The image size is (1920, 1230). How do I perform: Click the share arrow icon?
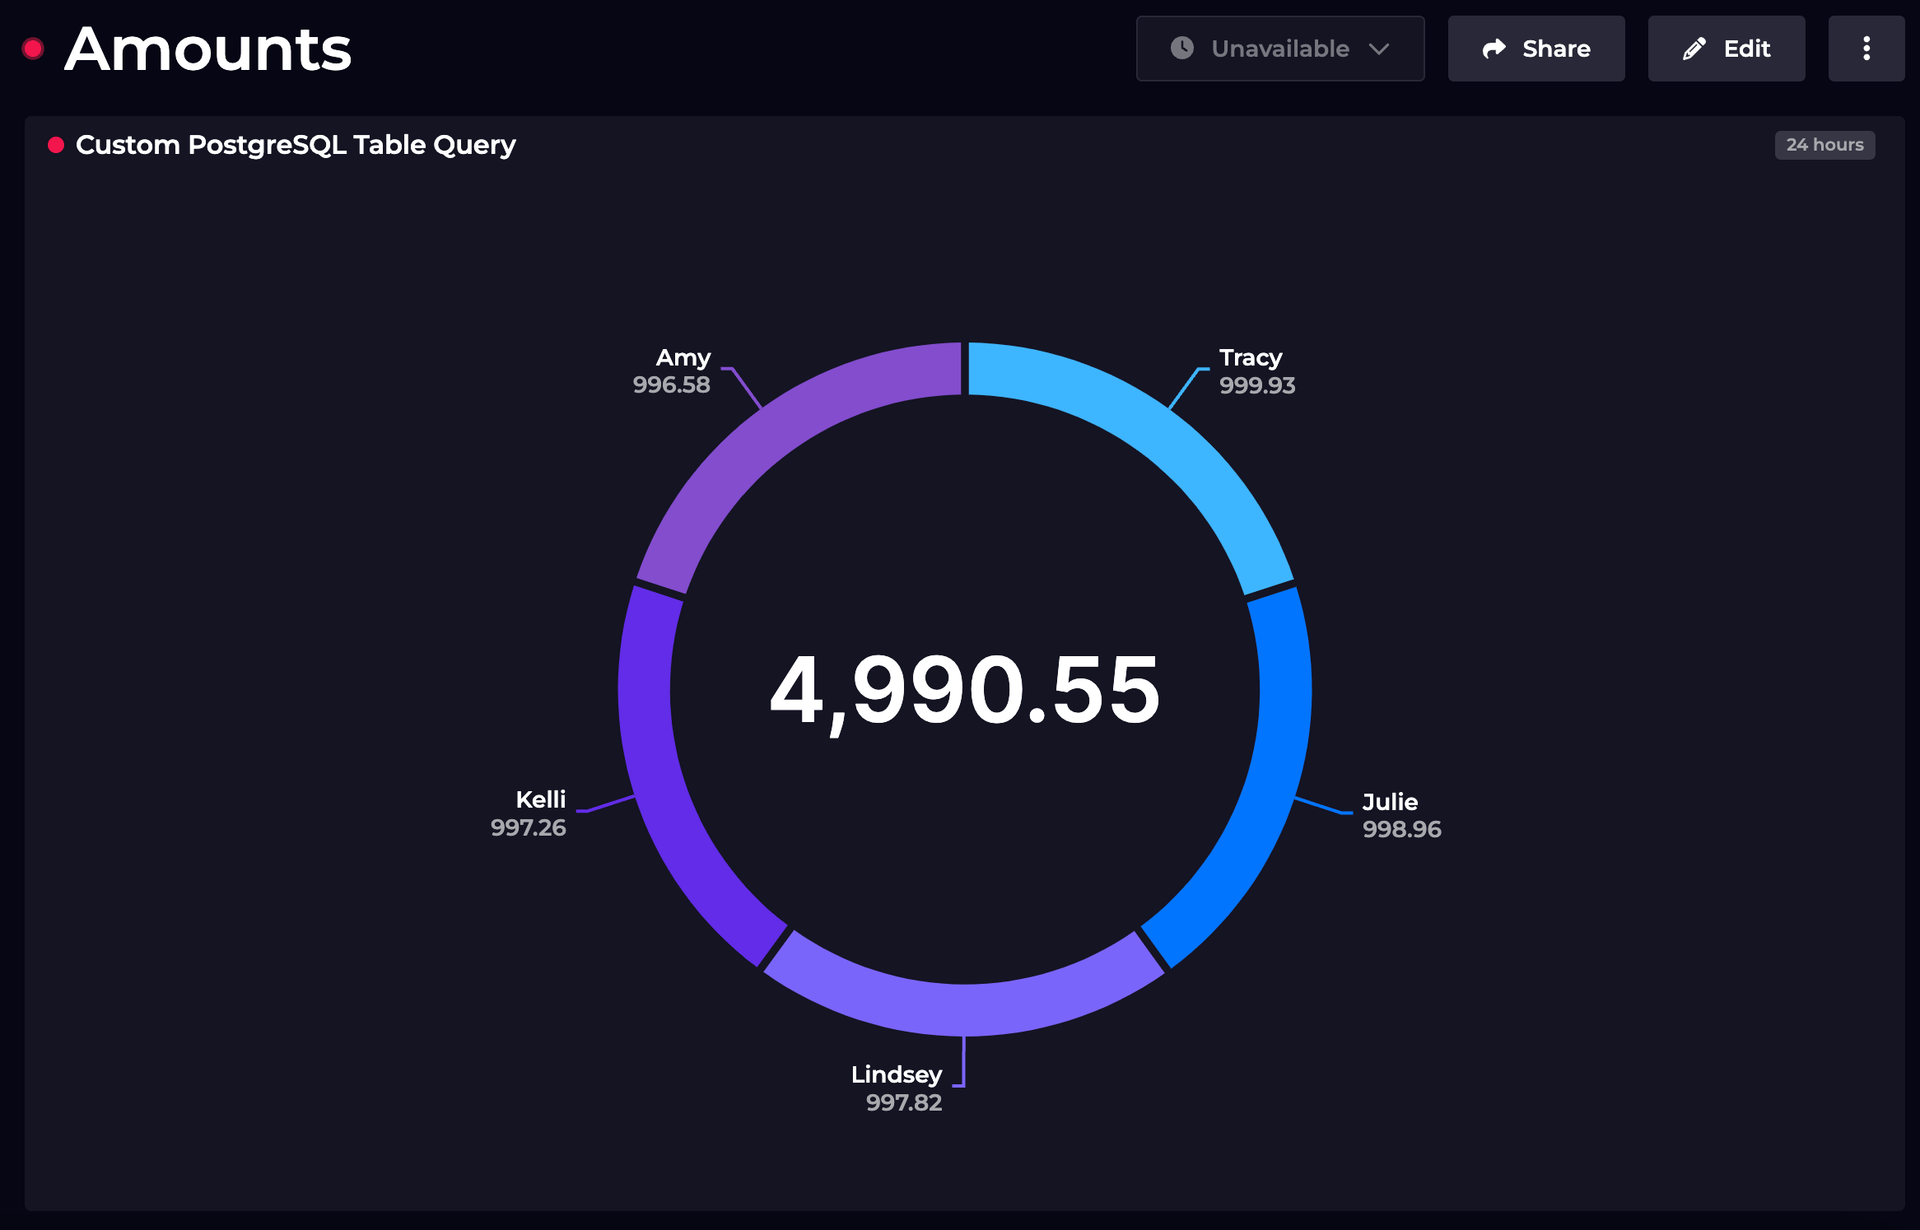1494,49
